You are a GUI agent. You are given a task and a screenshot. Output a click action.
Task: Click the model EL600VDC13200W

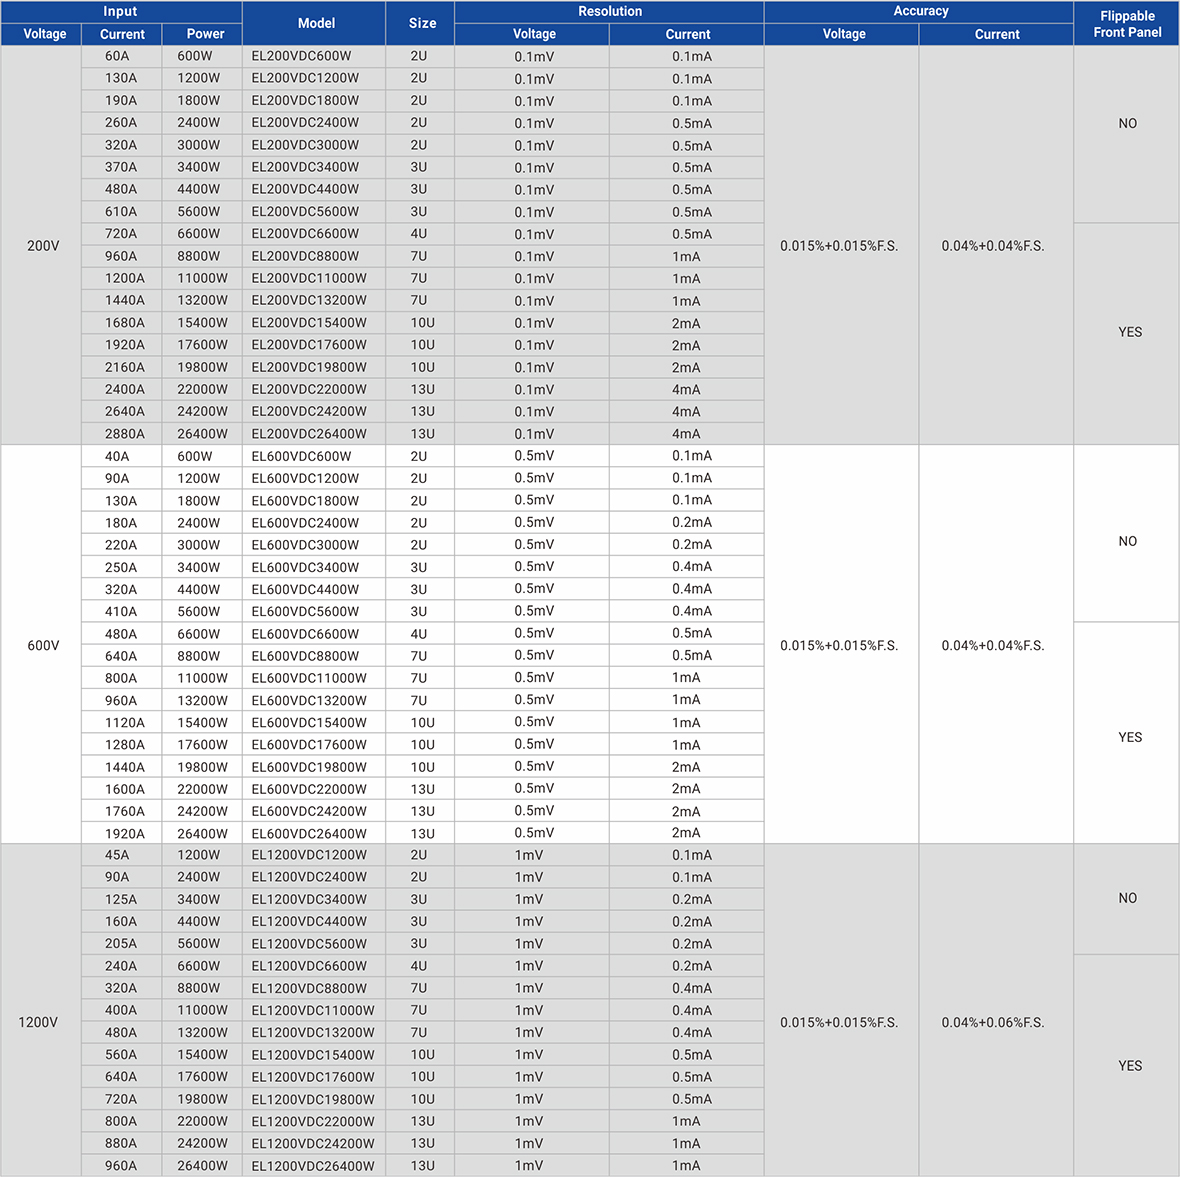(x=313, y=699)
